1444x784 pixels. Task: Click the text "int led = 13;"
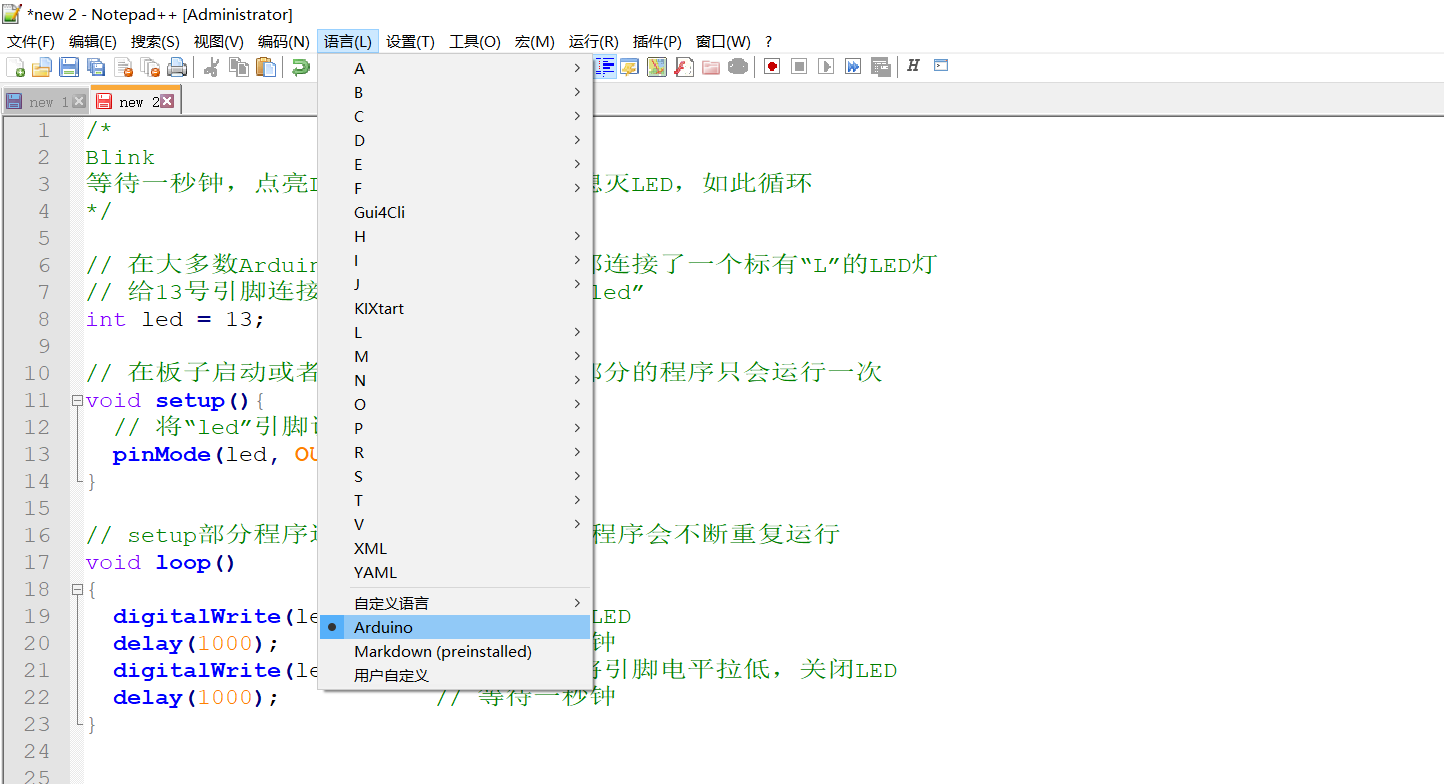[x=175, y=319]
